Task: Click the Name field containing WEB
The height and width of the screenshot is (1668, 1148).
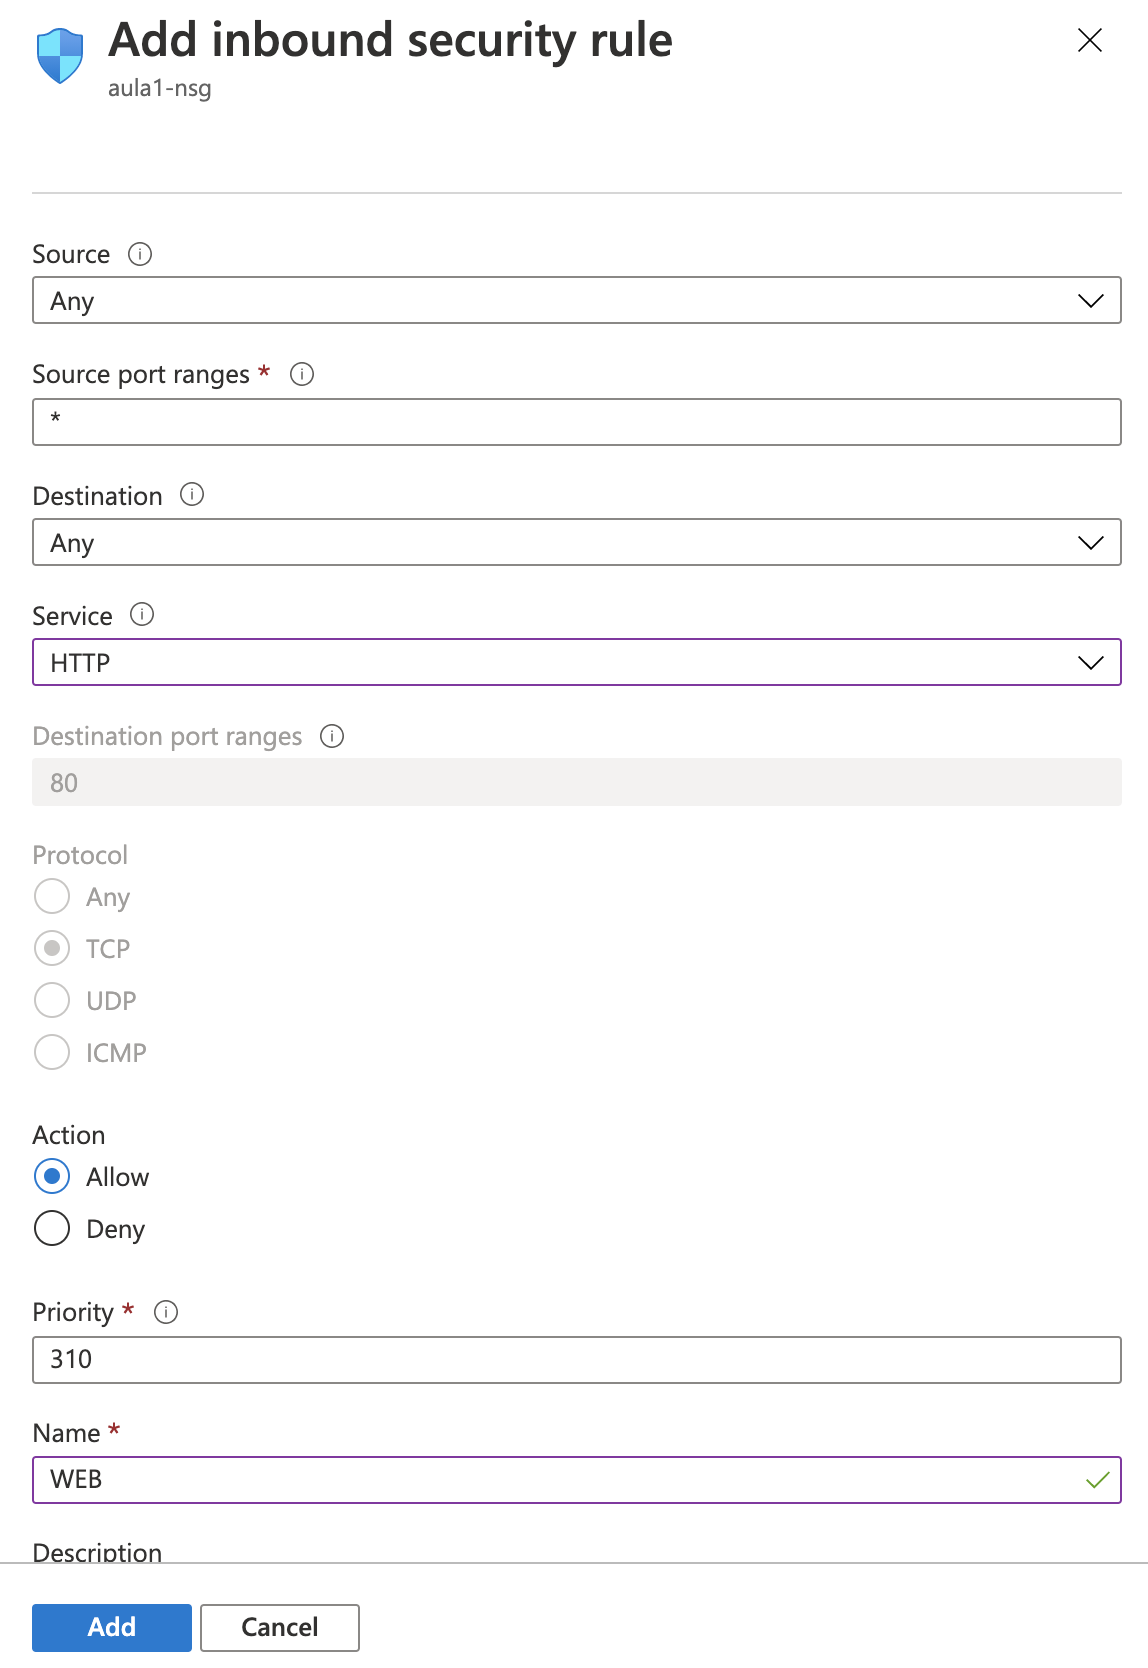Action: coord(560,1480)
